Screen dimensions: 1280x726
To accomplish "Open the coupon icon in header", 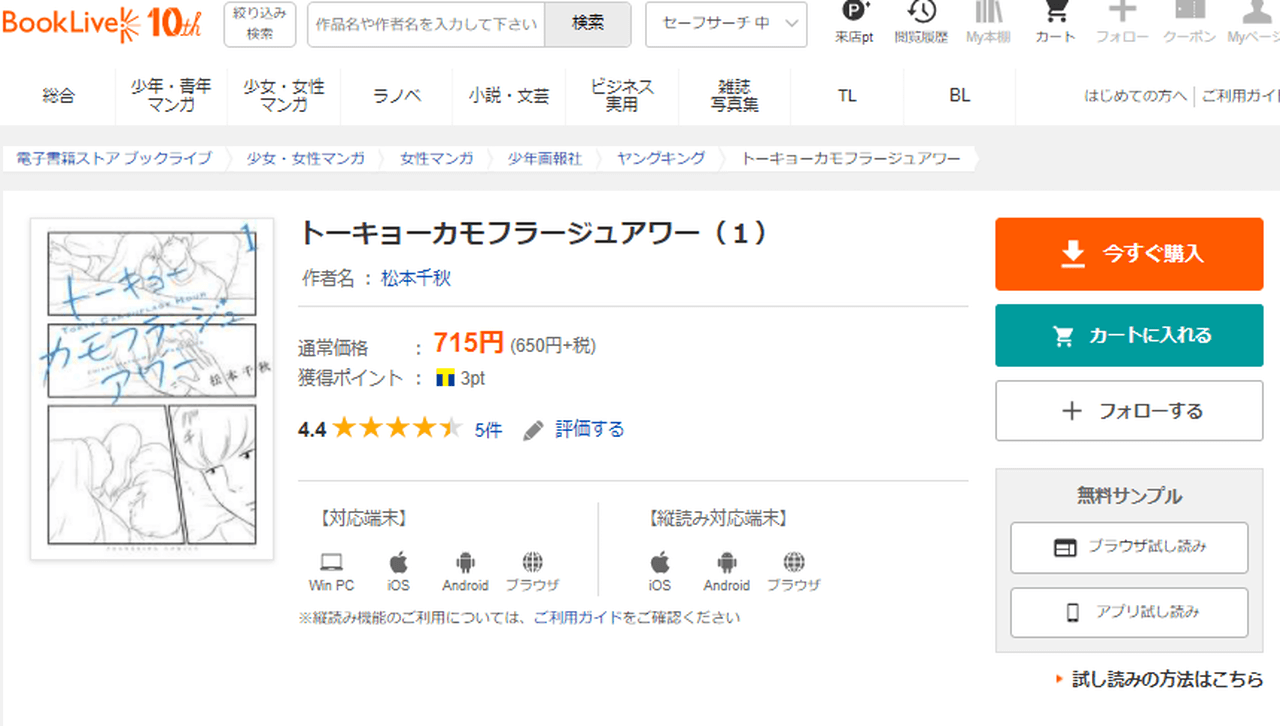I will [x=1189, y=14].
